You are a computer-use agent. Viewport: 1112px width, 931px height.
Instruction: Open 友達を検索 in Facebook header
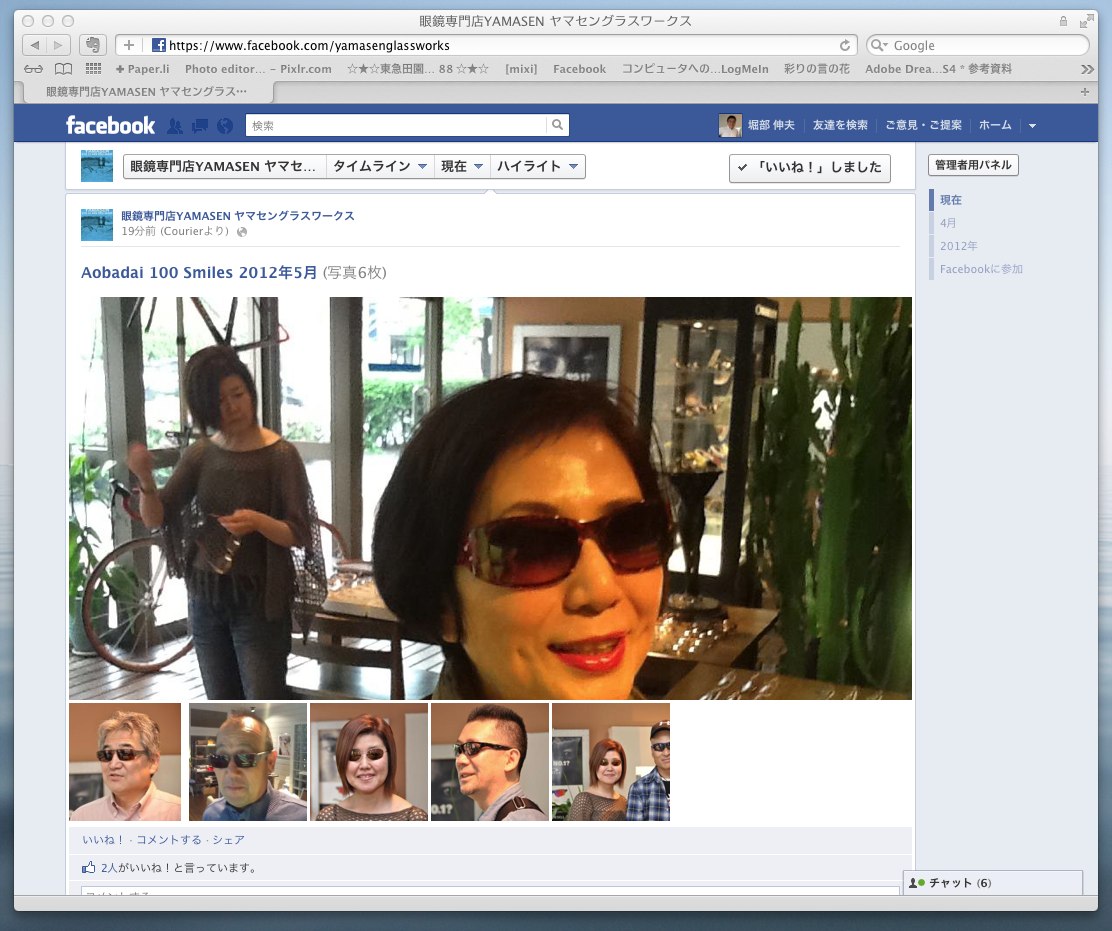[x=840, y=126]
